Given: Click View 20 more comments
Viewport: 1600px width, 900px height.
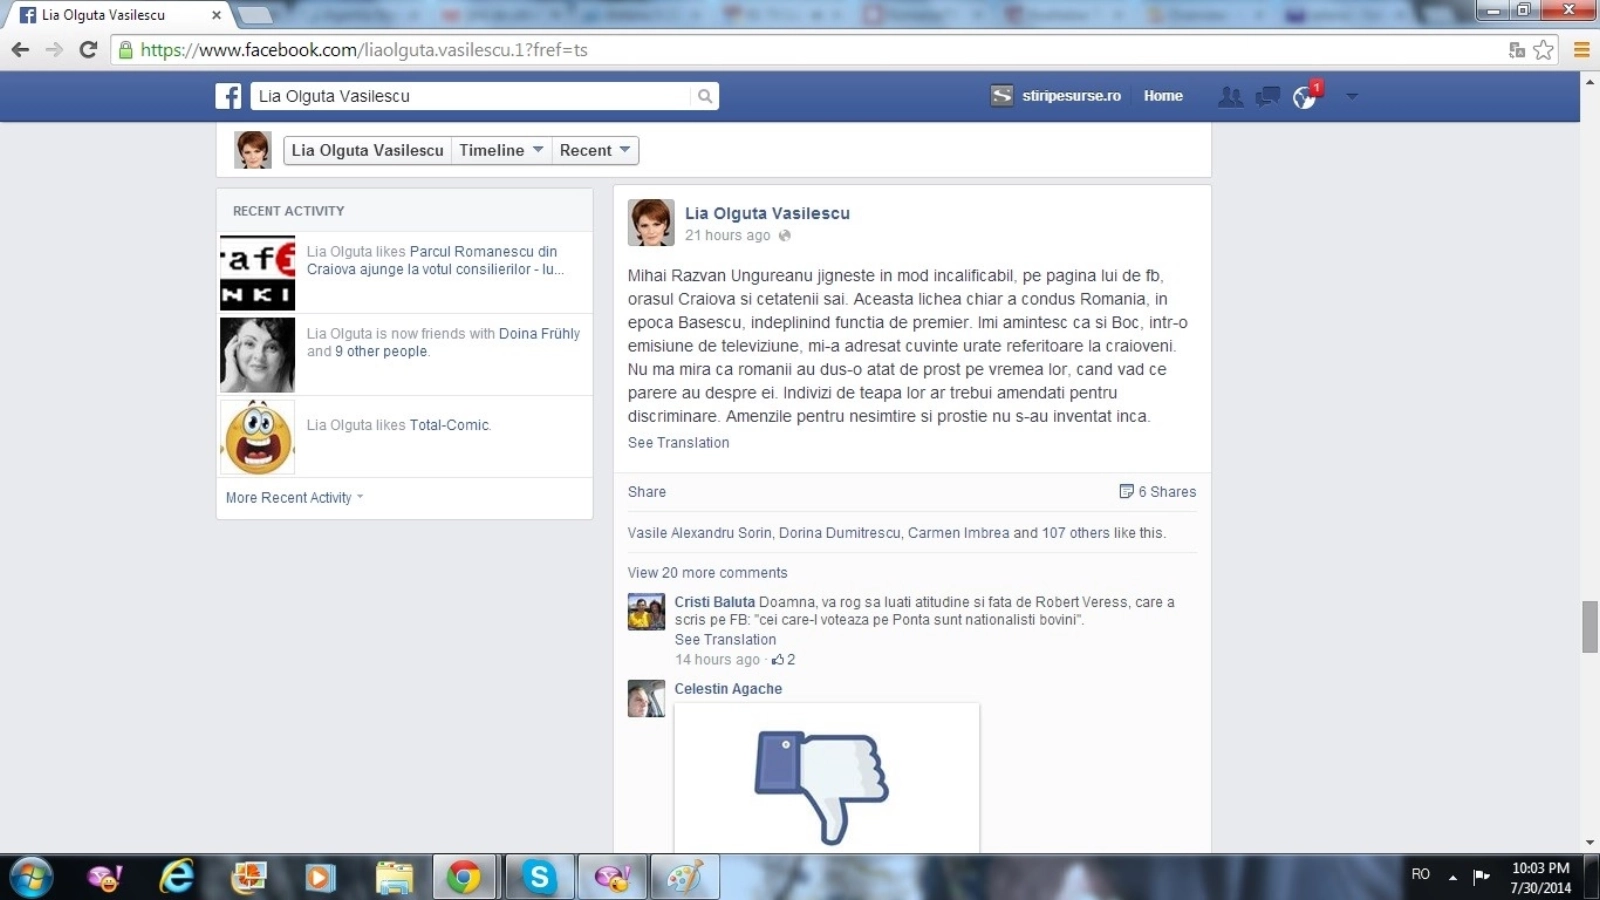Looking at the screenshot, I should tap(707, 573).
